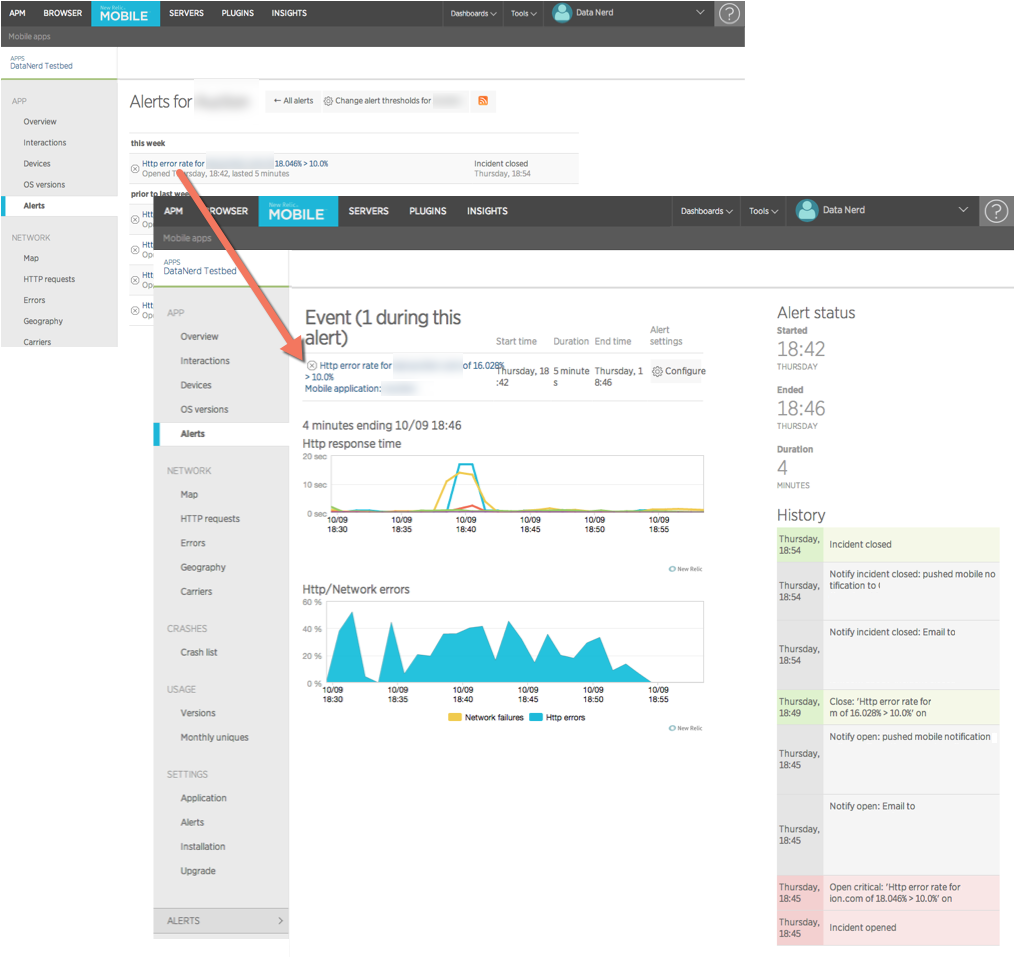Select BROWSER tab in back window
The width and height of the screenshot is (1014, 957).
click(63, 13)
